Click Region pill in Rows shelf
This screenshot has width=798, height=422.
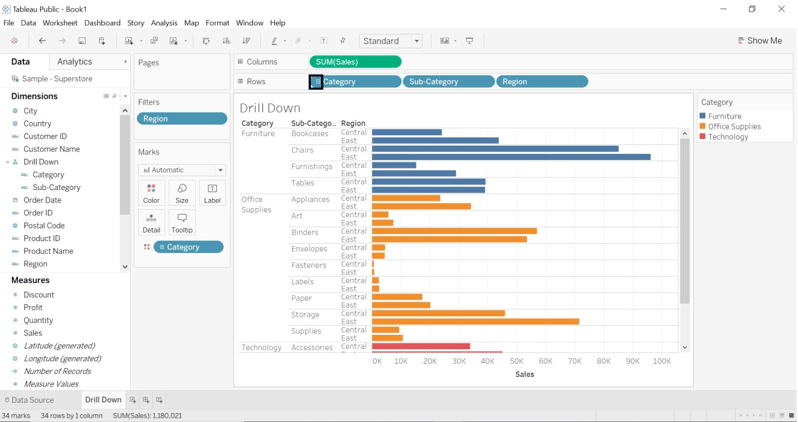pos(542,81)
